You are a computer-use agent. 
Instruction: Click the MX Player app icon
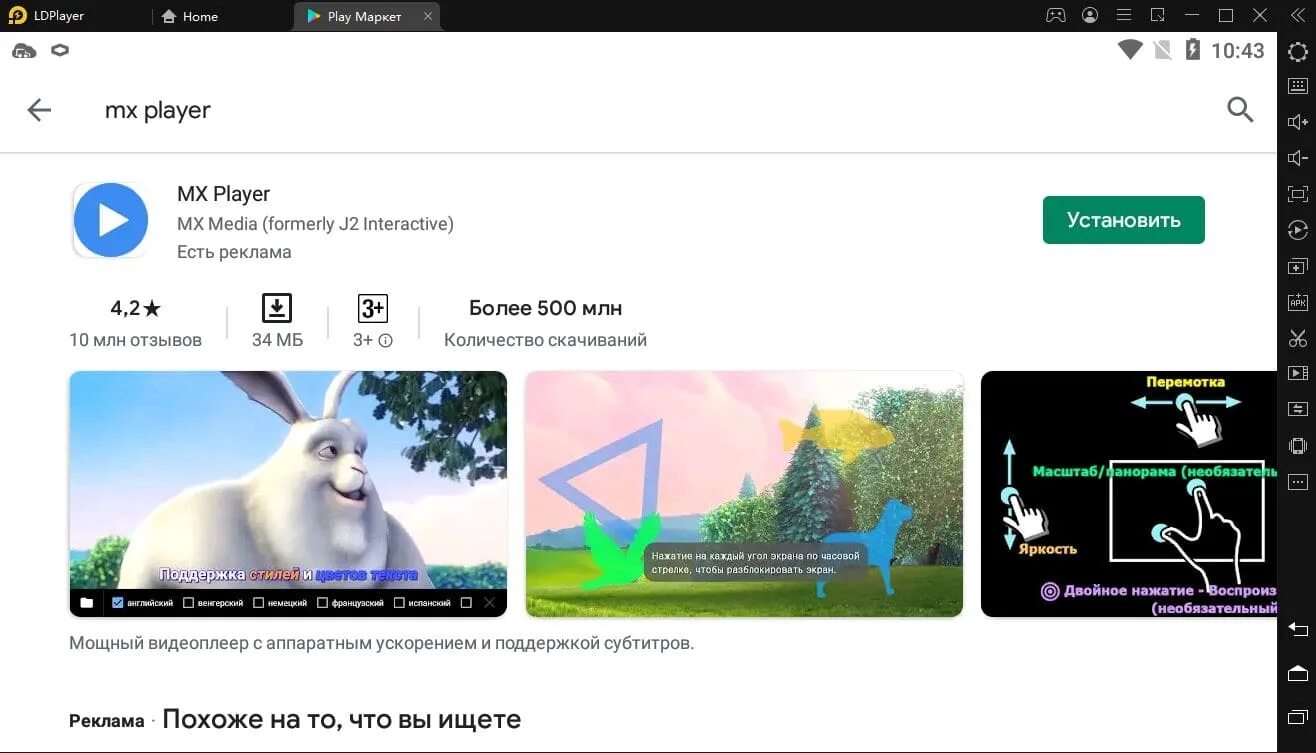pos(110,220)
